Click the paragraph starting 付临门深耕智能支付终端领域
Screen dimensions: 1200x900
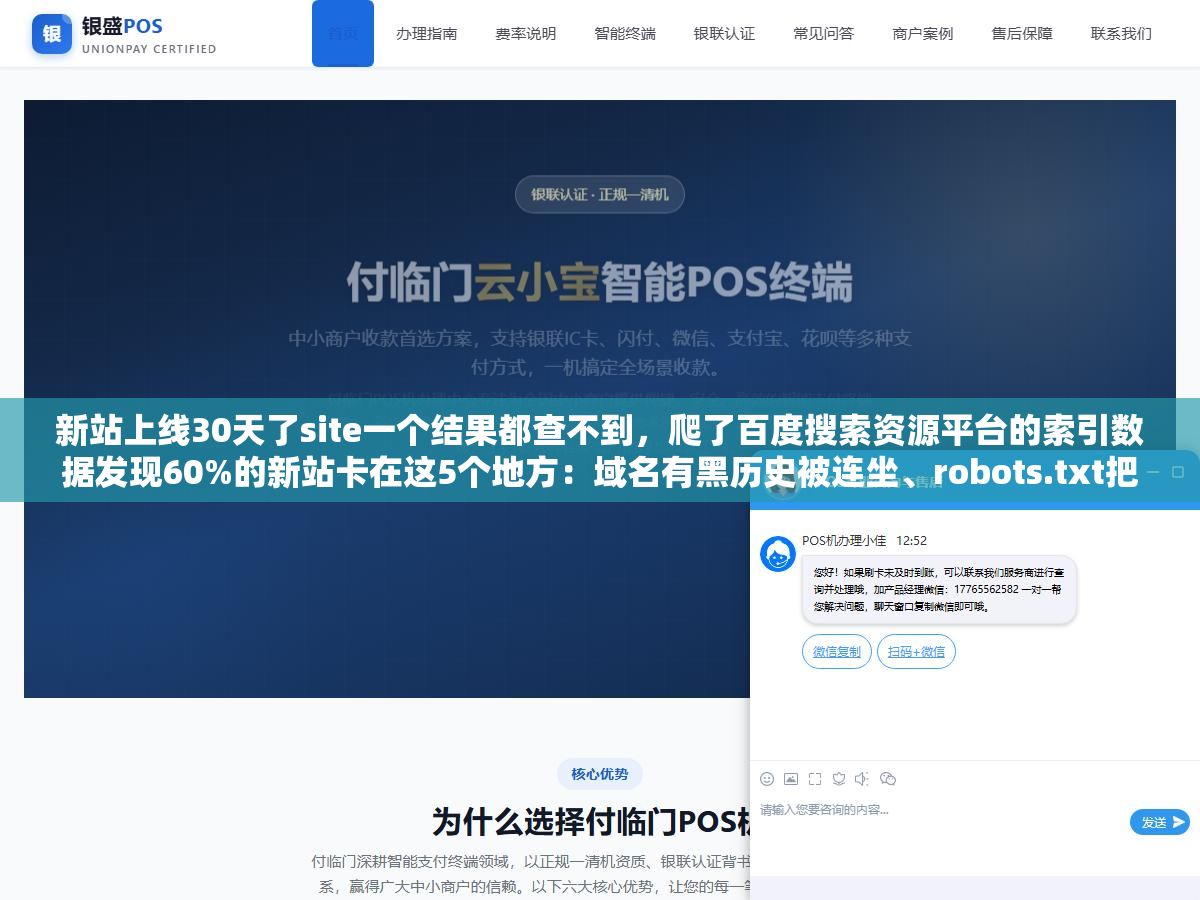point(530,874)
